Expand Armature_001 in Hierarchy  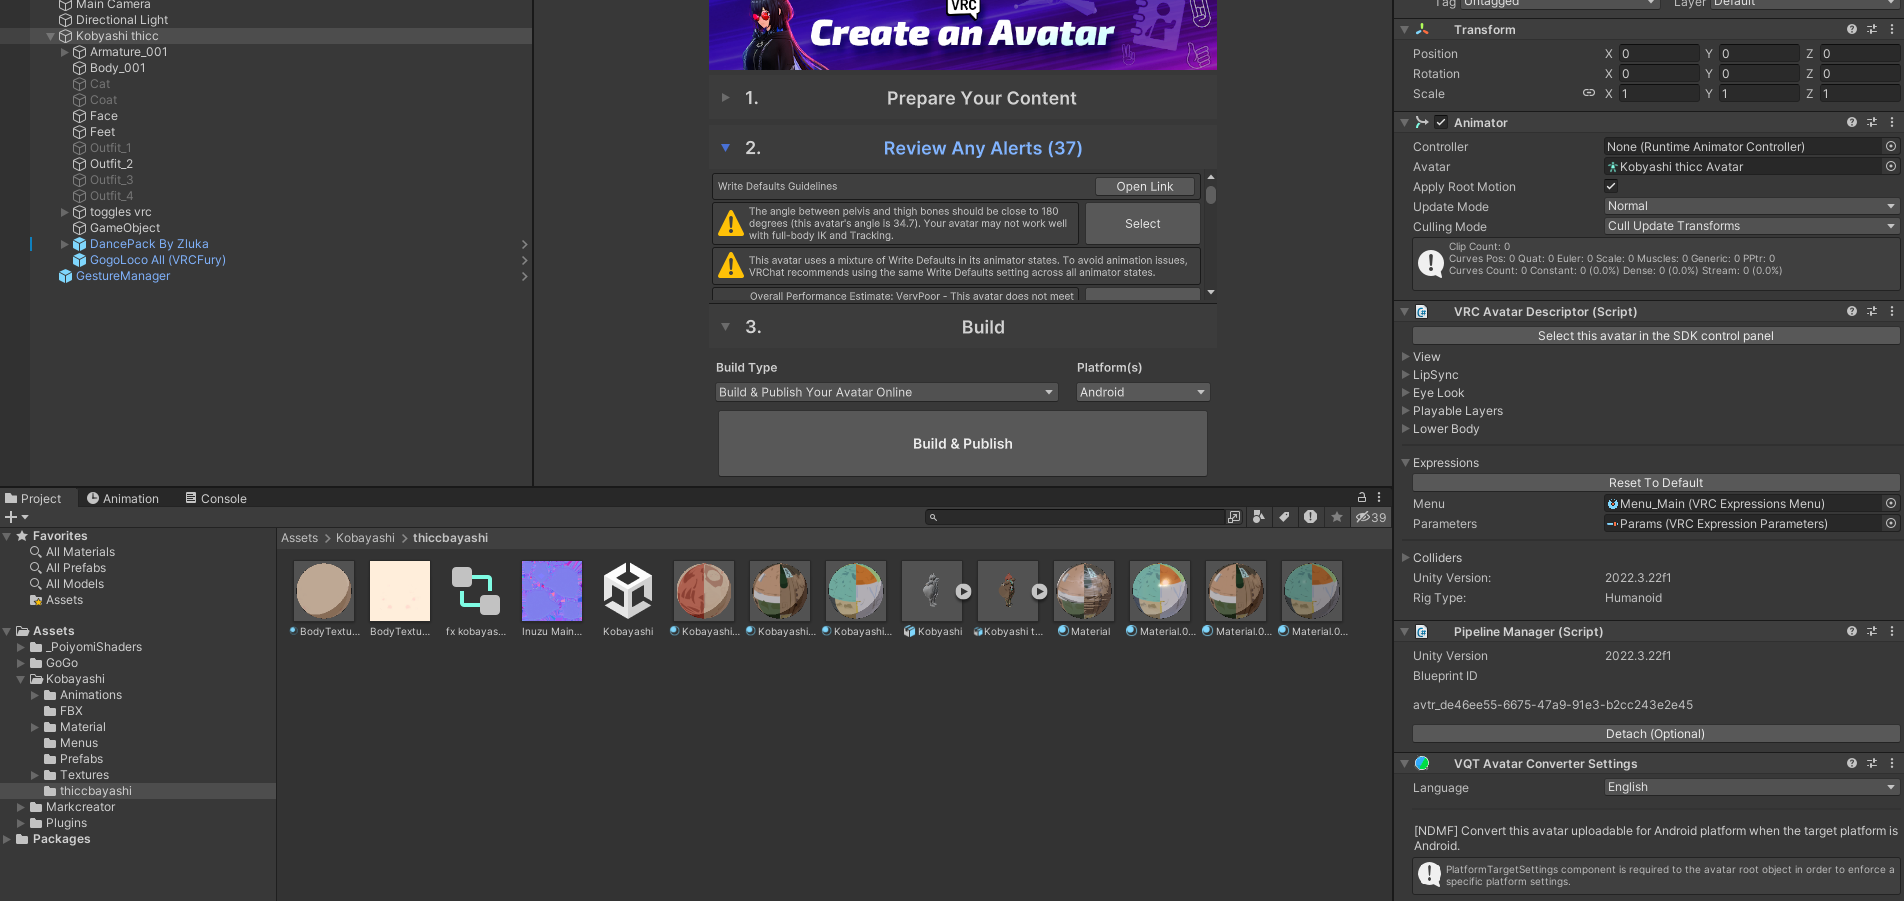tap(65, 52)
